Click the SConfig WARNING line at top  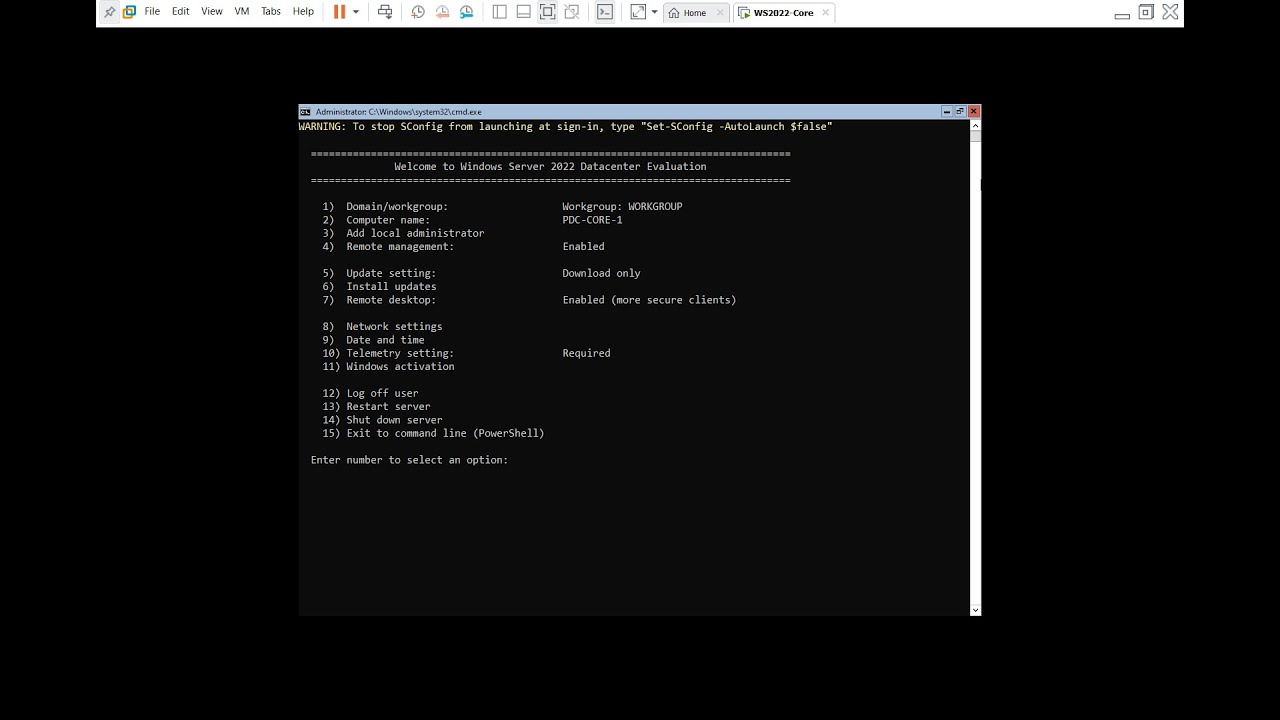(x=565, y=127)
